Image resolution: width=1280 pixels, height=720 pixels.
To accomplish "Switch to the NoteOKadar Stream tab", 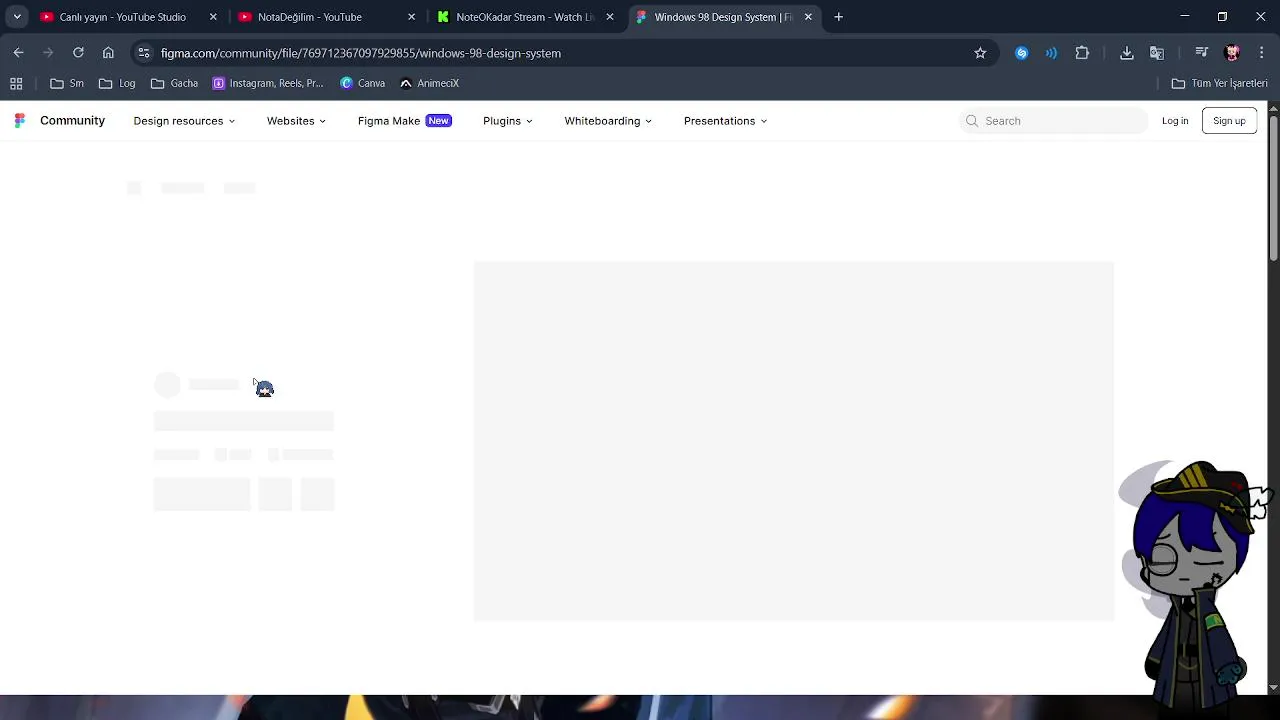I will click(x=525, y=17).
